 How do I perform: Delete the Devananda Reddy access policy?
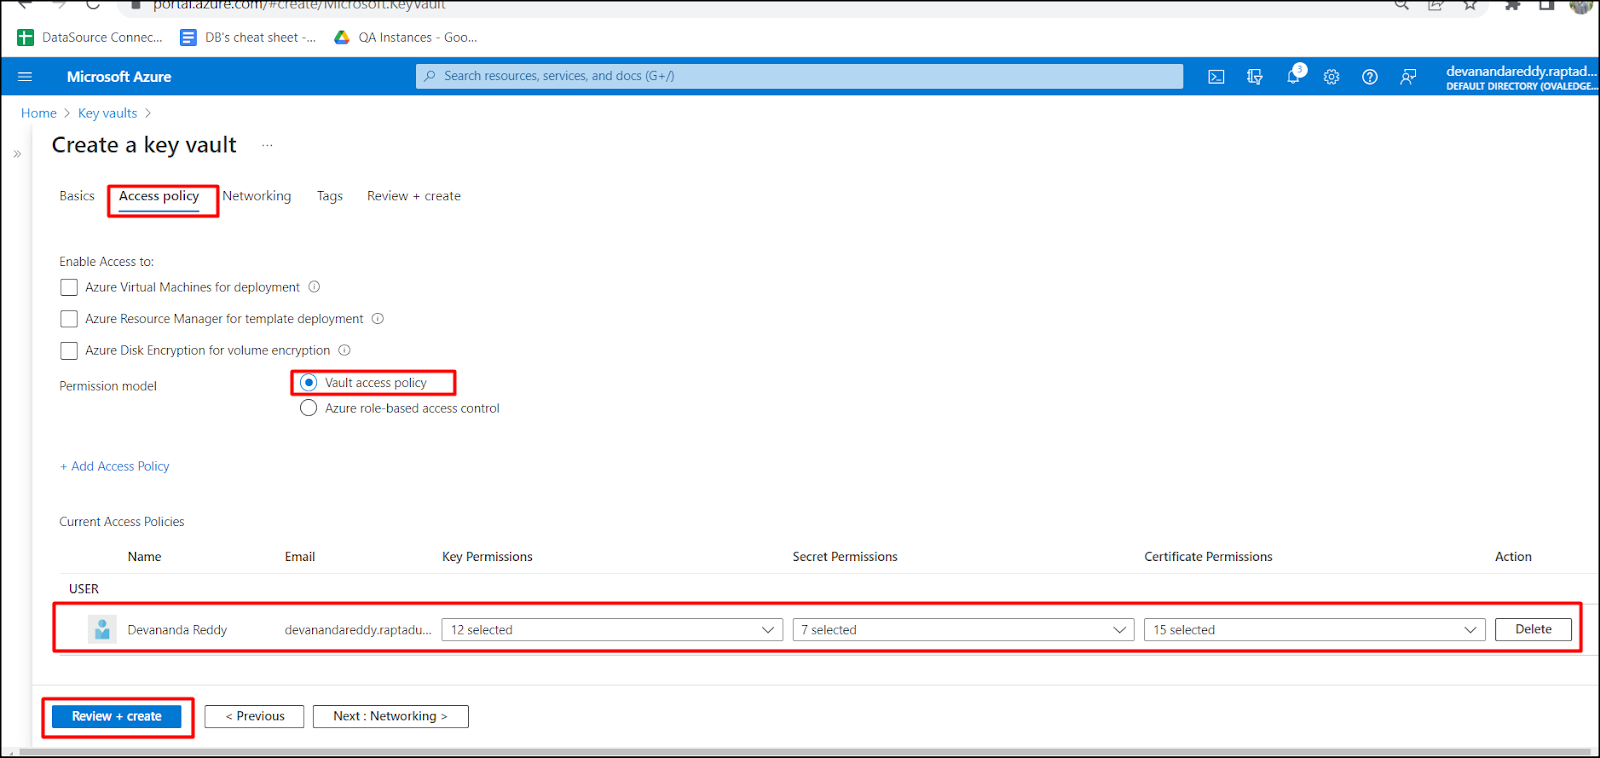click(x=1533, y=629)
